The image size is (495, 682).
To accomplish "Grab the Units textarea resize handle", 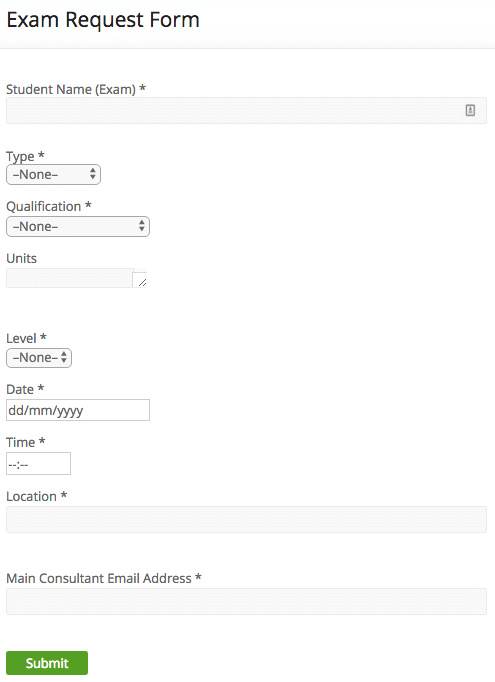I will (x=142, y=283).
